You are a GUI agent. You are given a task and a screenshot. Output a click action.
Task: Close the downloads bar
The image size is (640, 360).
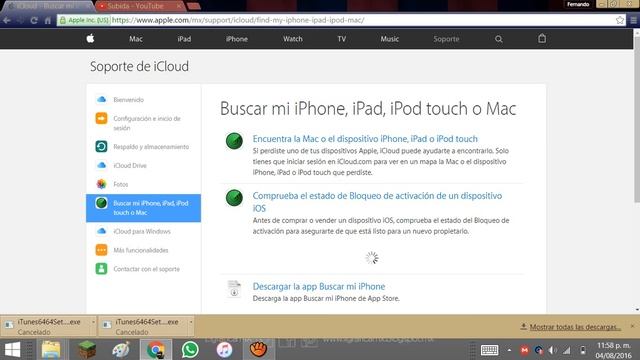pyautogui.click(x=632, y=326)
